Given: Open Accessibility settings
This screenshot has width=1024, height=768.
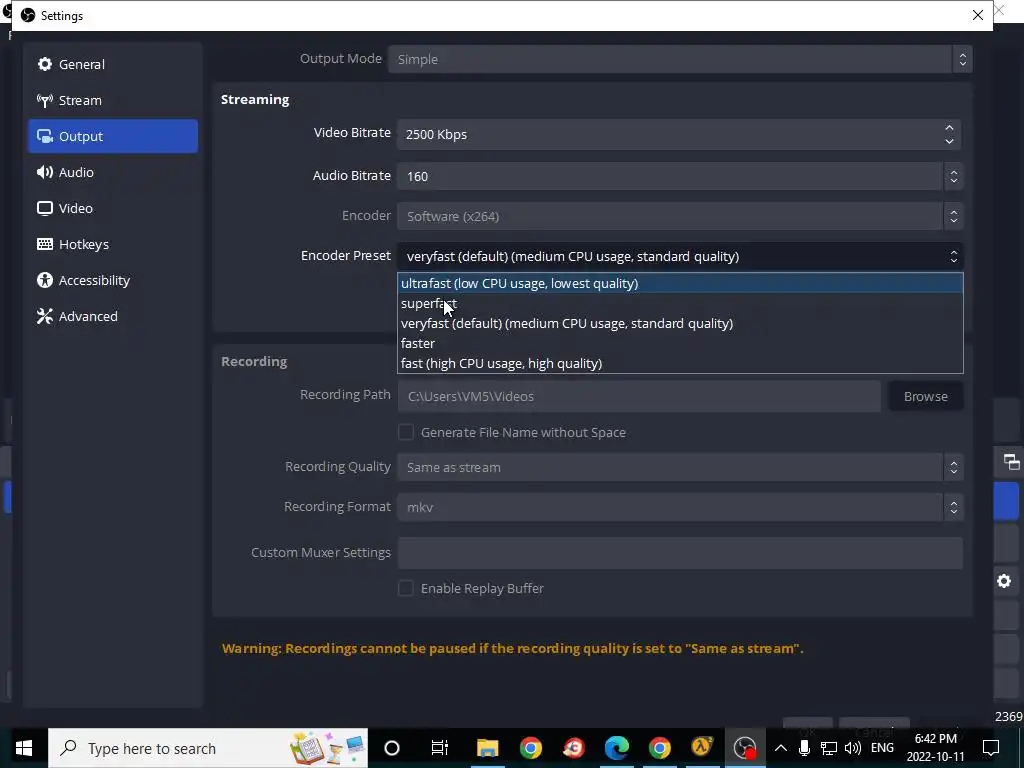Looking at the screenshot, I should (x=113, y=280).
